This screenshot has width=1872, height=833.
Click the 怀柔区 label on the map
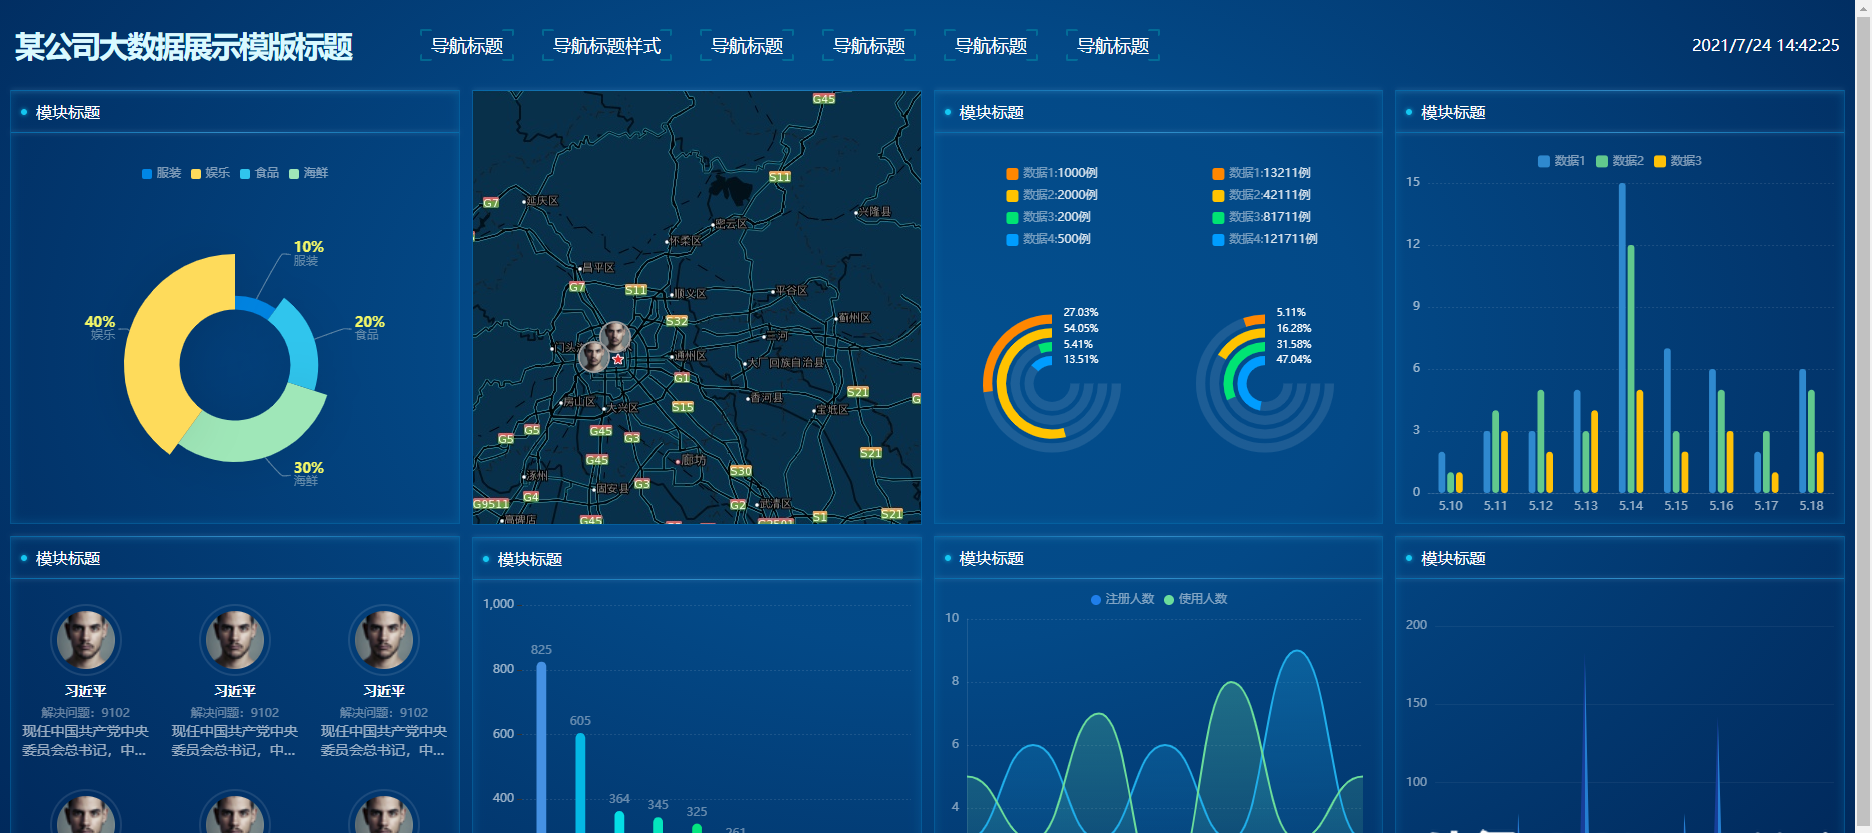[x=684, y=241]
